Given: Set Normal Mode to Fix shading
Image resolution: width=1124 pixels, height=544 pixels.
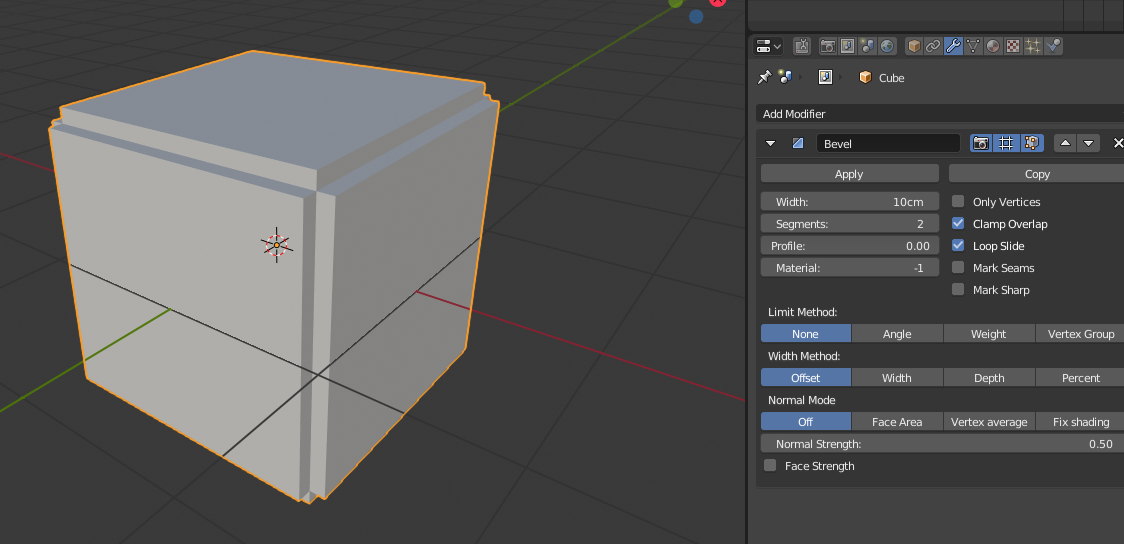Looking at the screenshot, I should [x=1080, y=422].
